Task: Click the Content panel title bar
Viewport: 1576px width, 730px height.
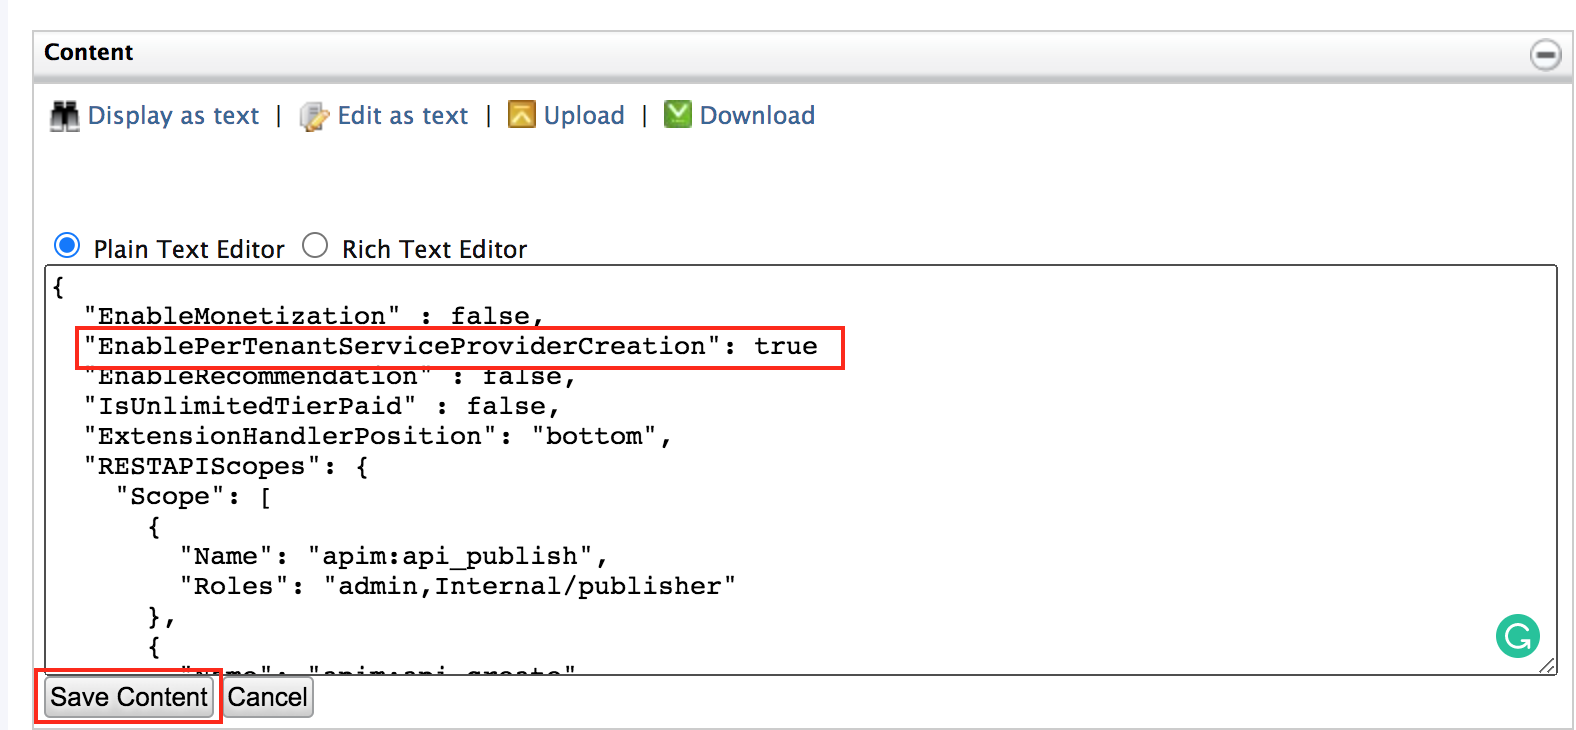Action: click(x=88, y=52)
